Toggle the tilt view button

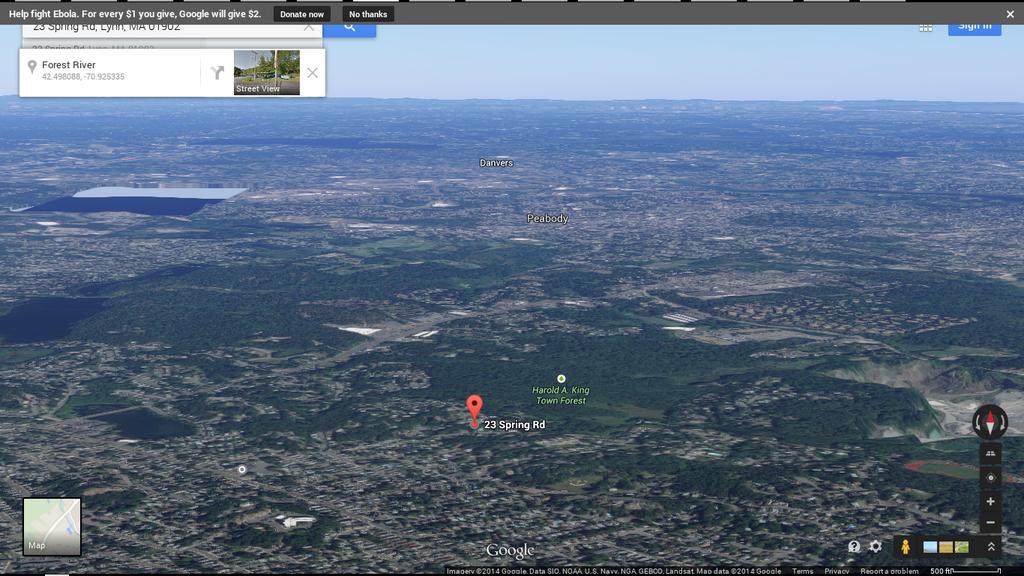coord(990,454)
